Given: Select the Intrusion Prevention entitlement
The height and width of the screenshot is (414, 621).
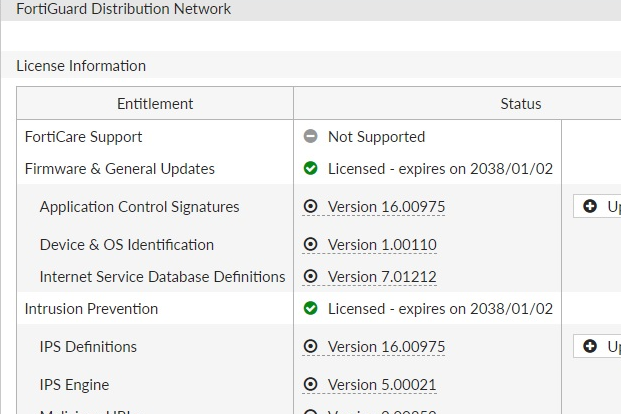Looking at the screenshot, I should [x=91, y=309].
